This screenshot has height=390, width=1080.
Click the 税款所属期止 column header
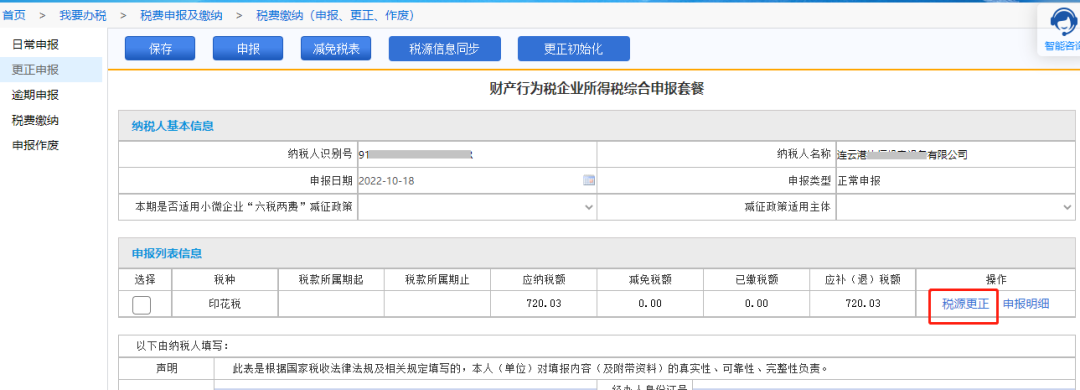[x=437, y=279]
